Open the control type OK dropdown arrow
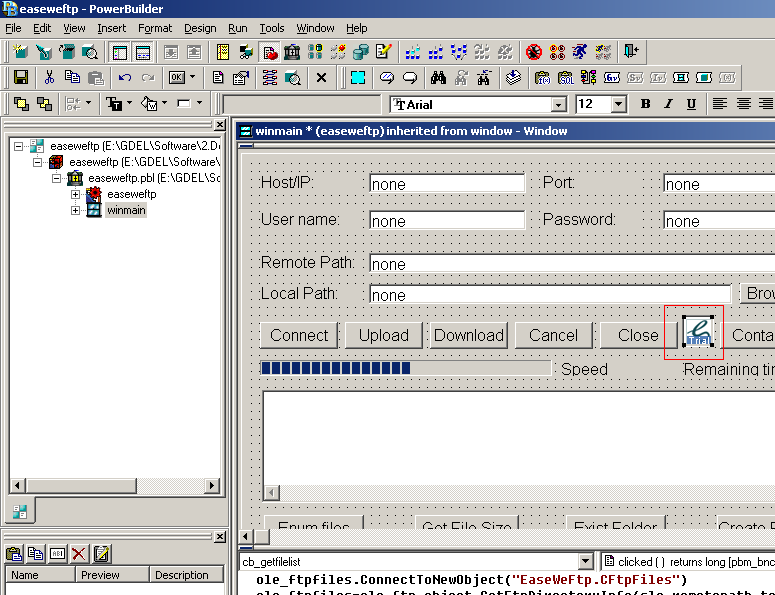This screenshot has width=775, height=595. click(x=193, y=77)
